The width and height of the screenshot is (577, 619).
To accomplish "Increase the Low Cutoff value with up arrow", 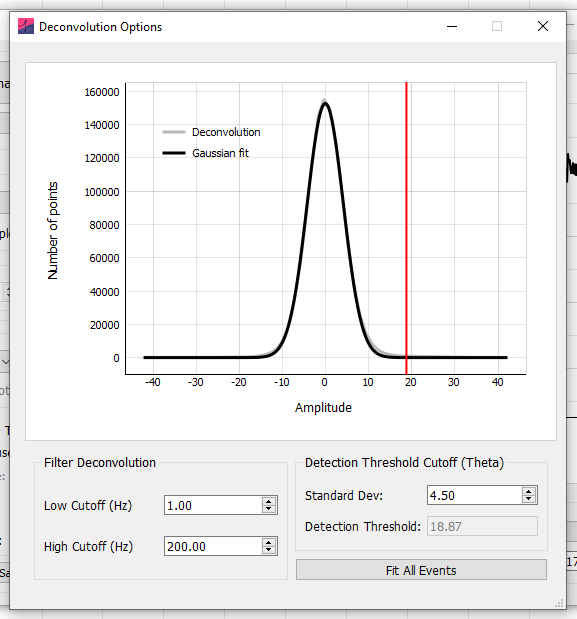I will (x=269, y=501).
